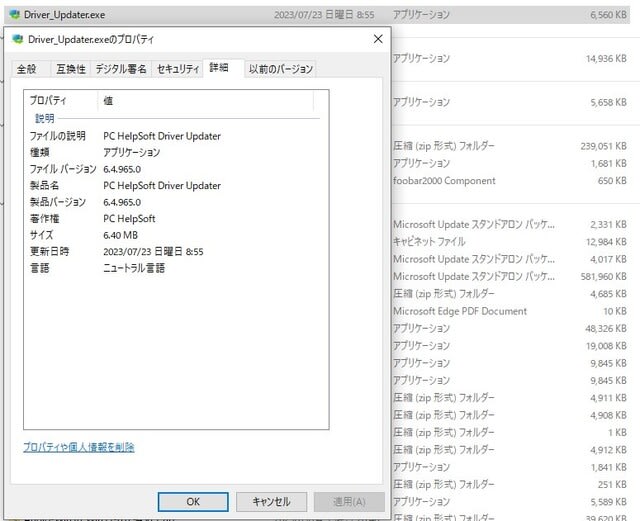Click the Driver_Updater.exe file icon in Explorer

tap(14, 15)
